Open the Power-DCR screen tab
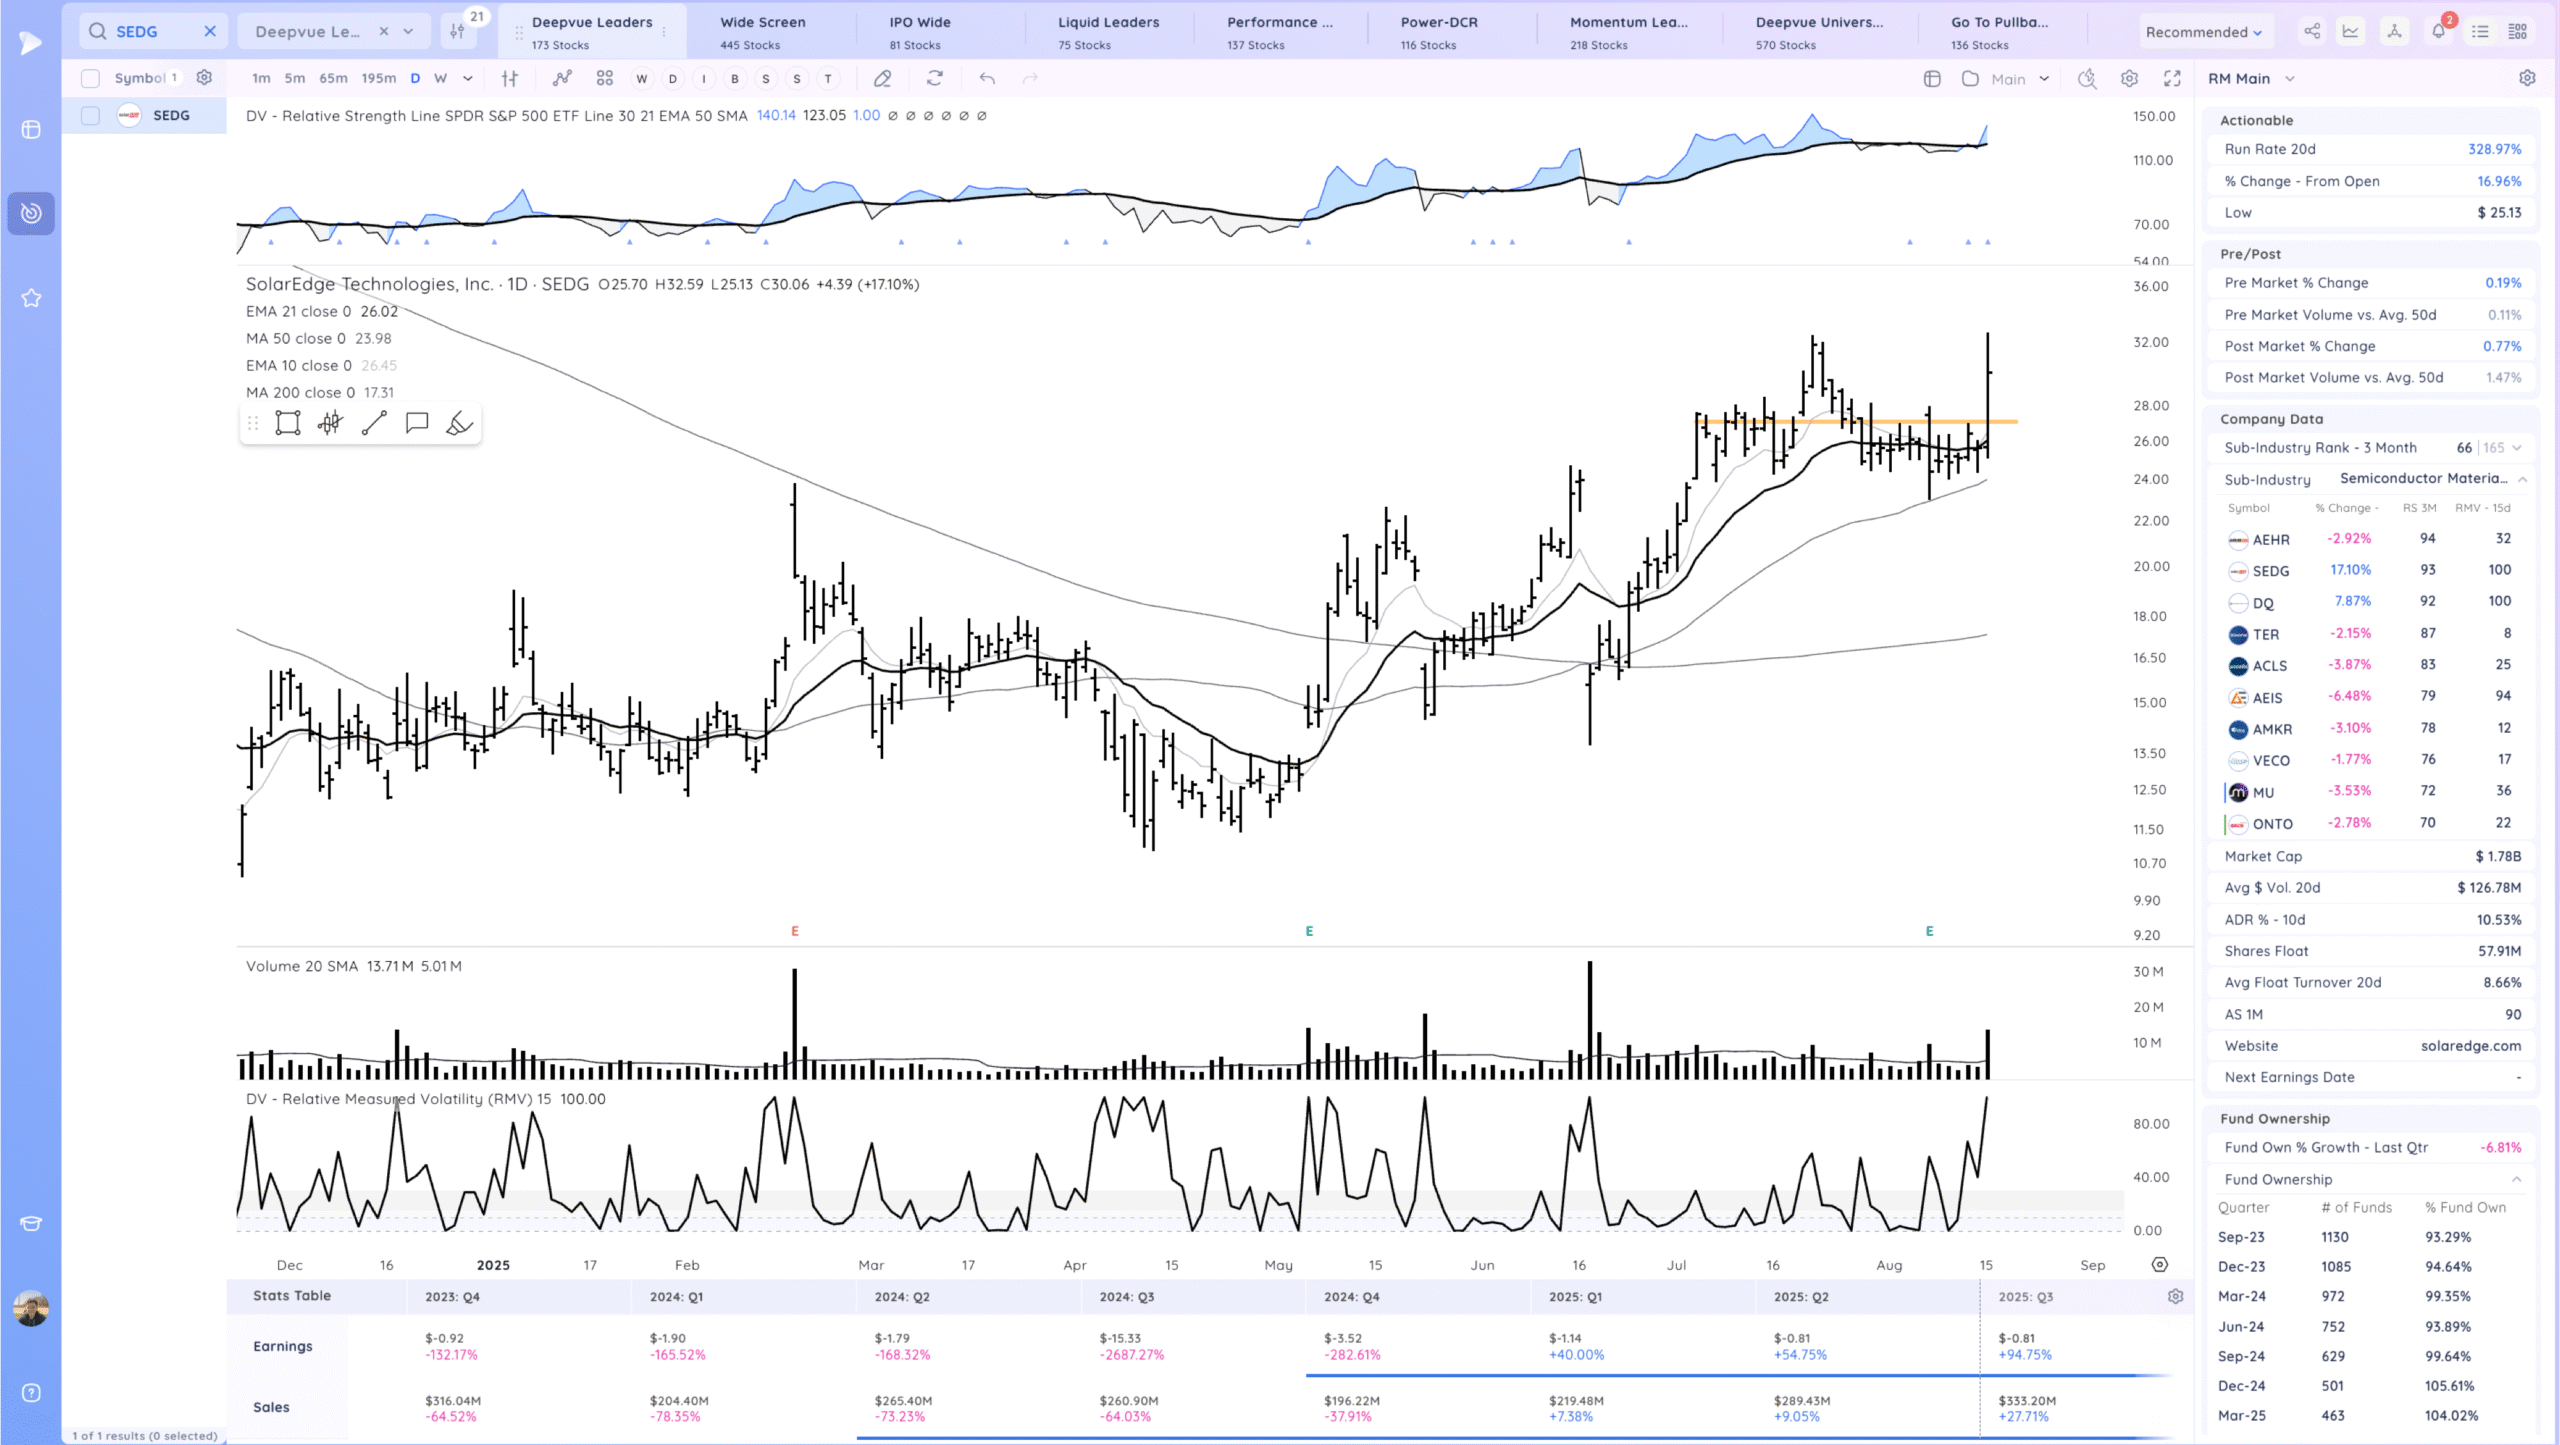Image resolution: width=2560 pixels, height=1445 pixels. pos(1438,32)
